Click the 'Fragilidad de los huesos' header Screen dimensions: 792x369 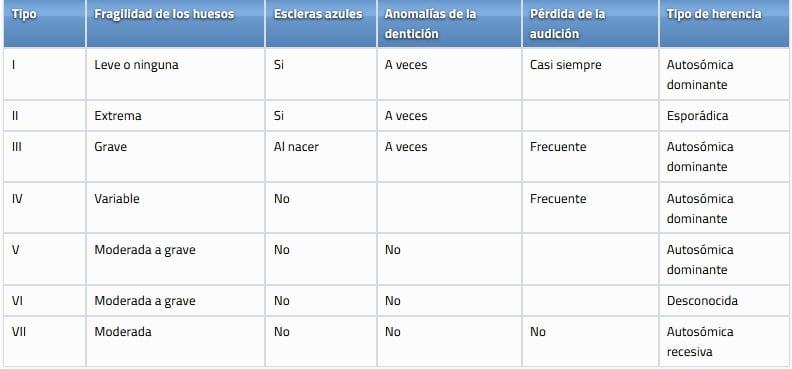pos(164,14)
